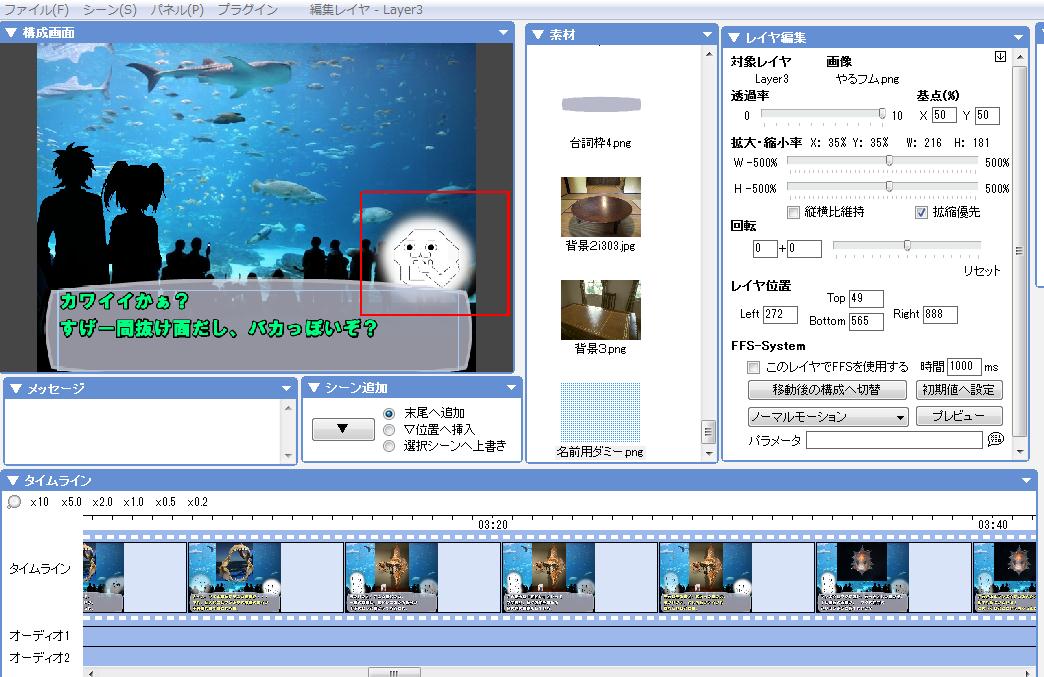This screenshot has height=677, width=1044.
Task: Select 名前用ダミー.png material thumbnail
Action: click(x=601, y=412)
